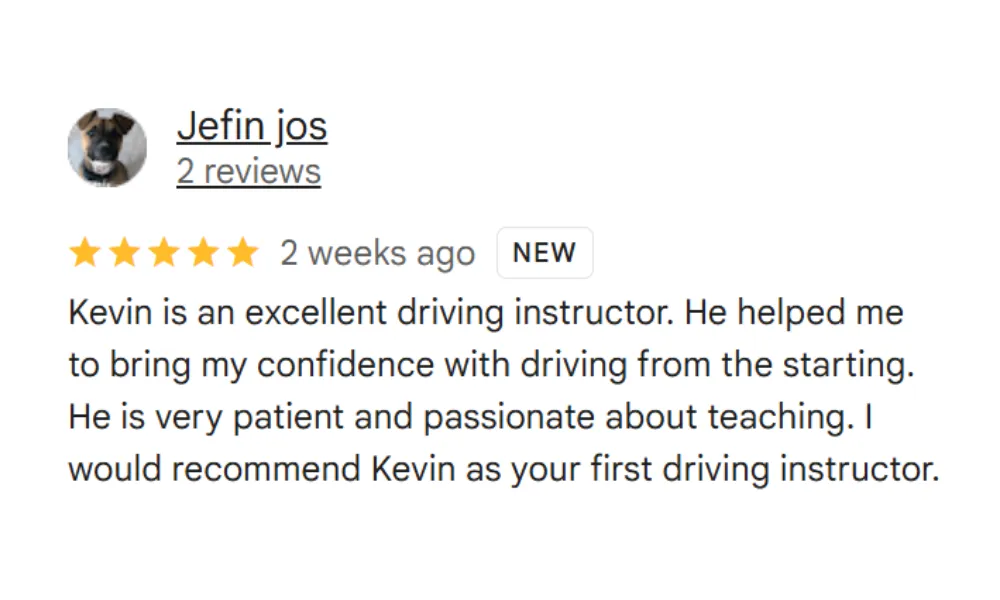This screenshot has height=600, width=1000.
Task: Open Jefin jos reviewer profile link
Action: (x=252, y=126)
